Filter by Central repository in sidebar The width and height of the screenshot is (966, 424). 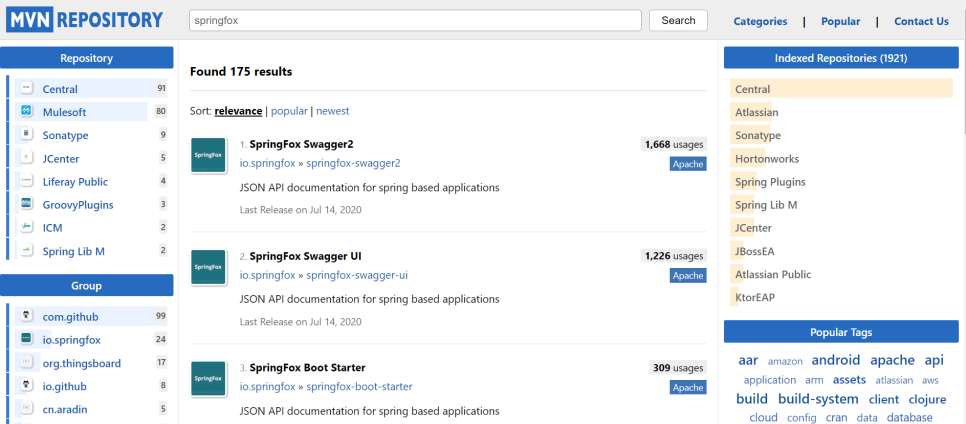click(60, 89)
